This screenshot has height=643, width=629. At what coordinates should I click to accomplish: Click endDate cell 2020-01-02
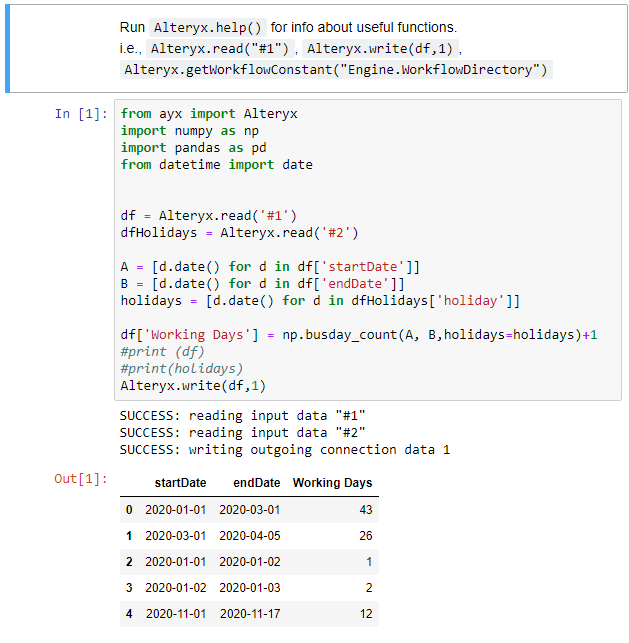pyautogui.click(x=250, y=562)
